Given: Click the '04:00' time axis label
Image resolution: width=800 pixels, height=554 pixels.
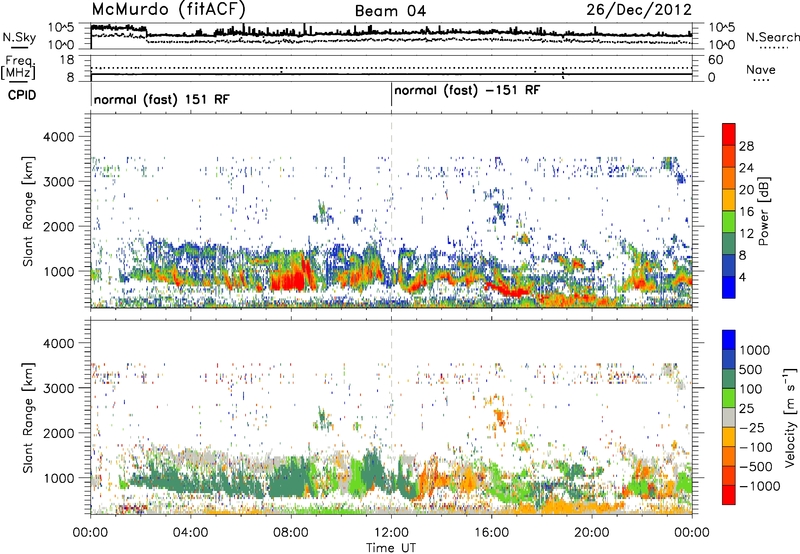Looking at the screenshot, I should (x=190, y=533).
